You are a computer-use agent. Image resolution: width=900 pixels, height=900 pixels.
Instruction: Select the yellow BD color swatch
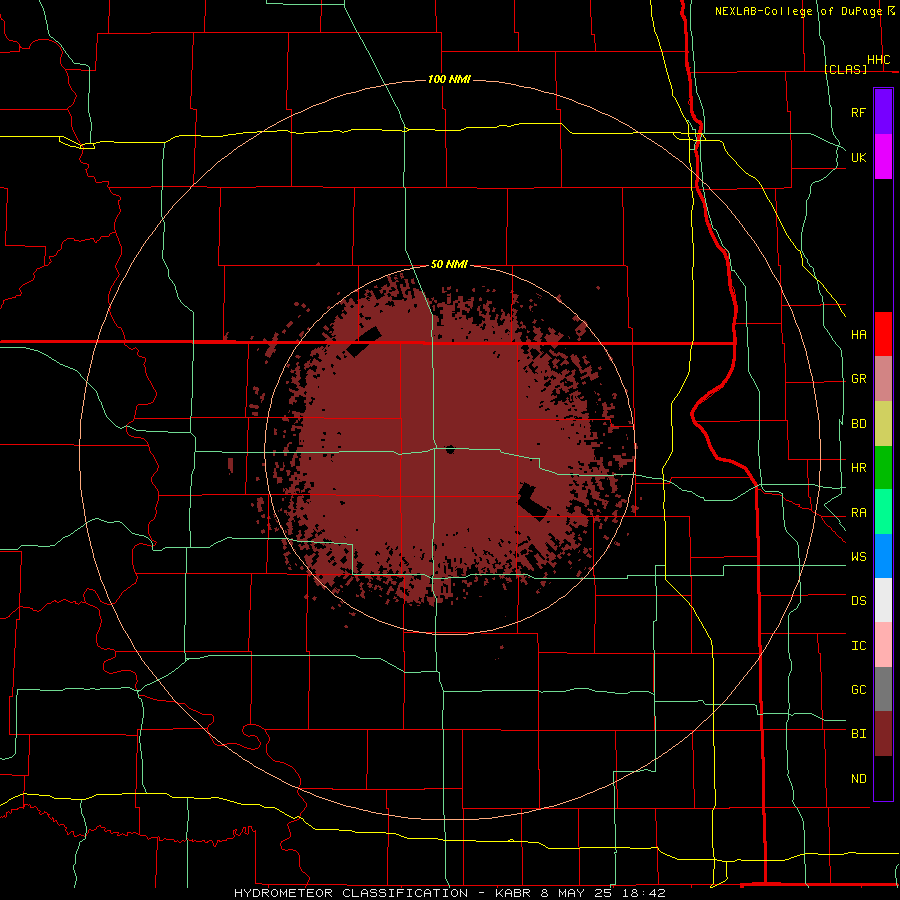[883, 424]
